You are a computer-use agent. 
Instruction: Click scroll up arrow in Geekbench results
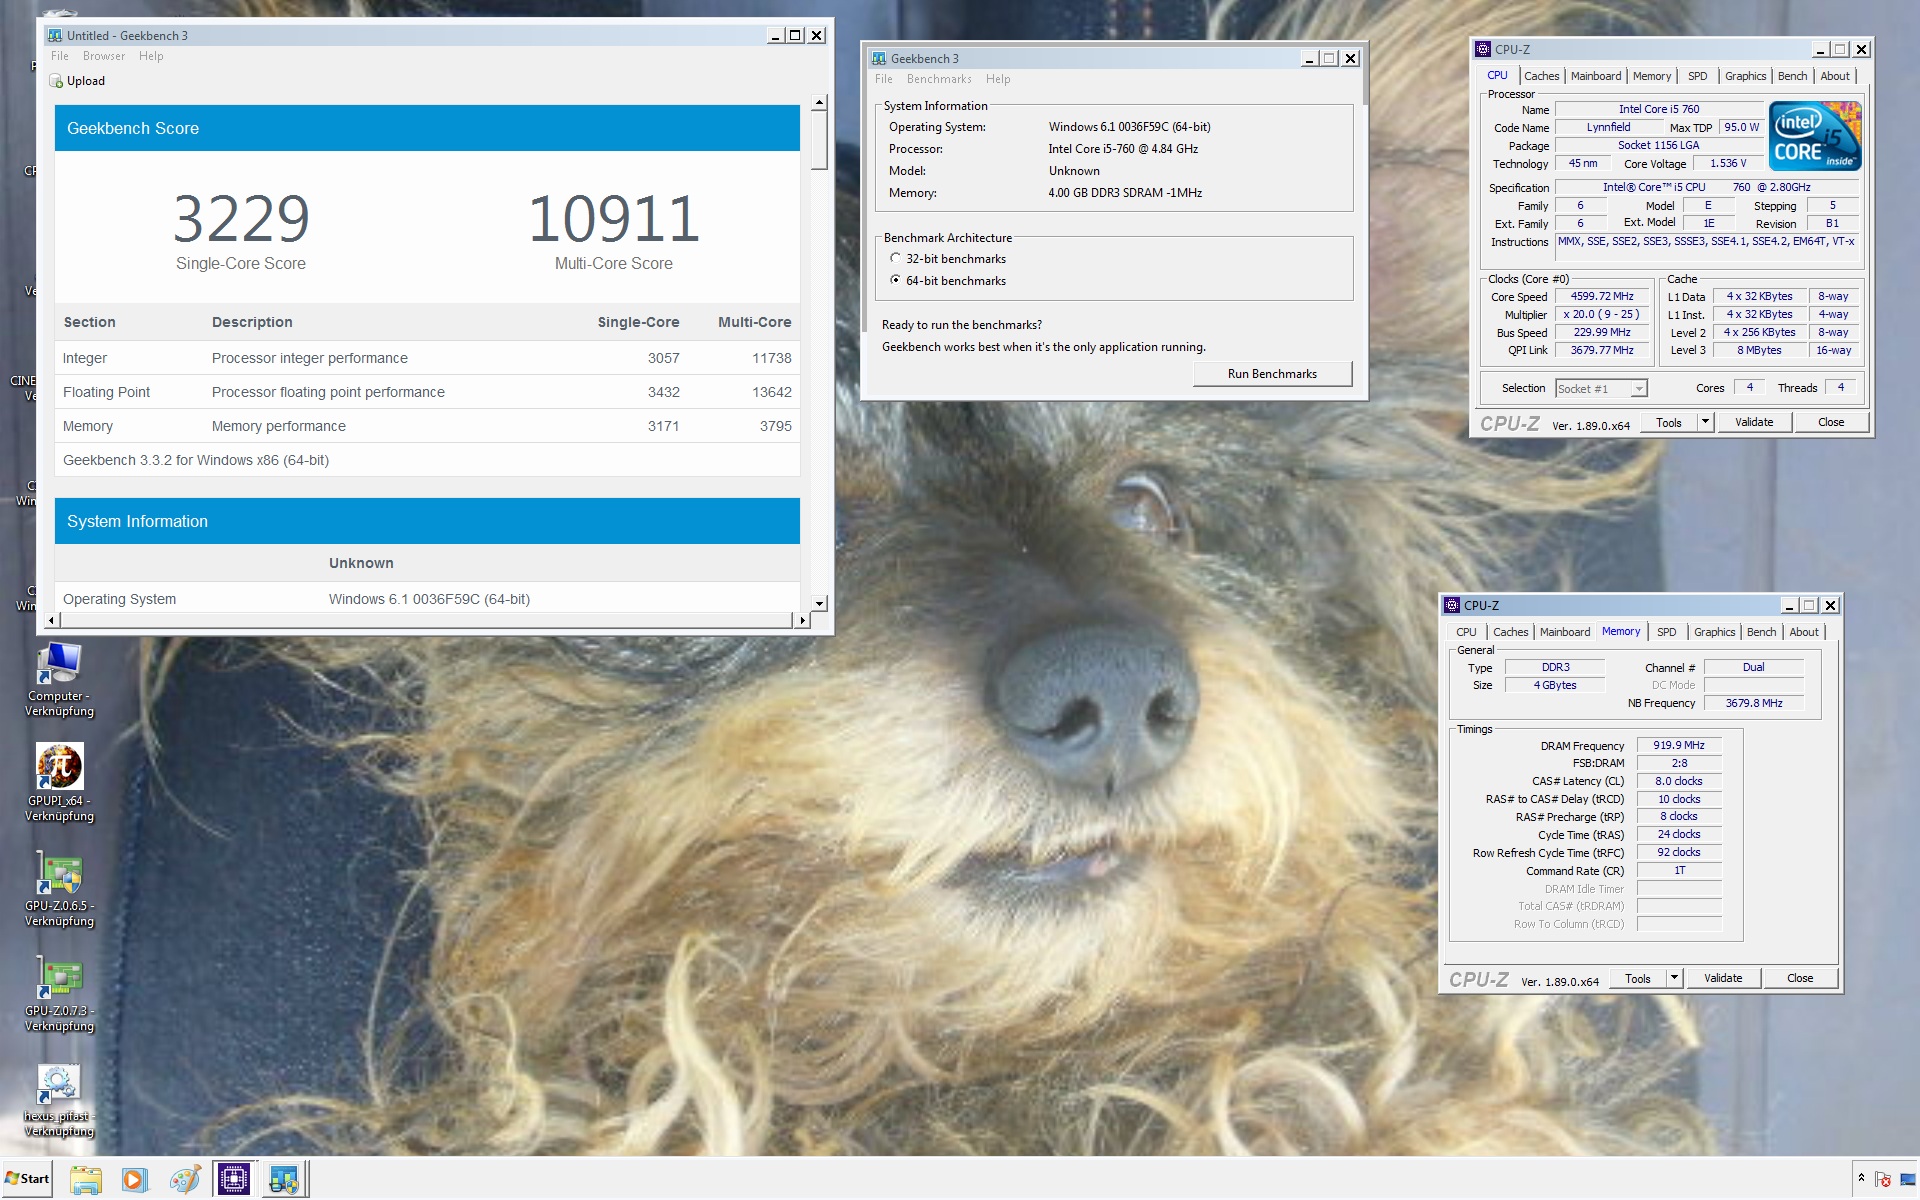pos(819,102)
